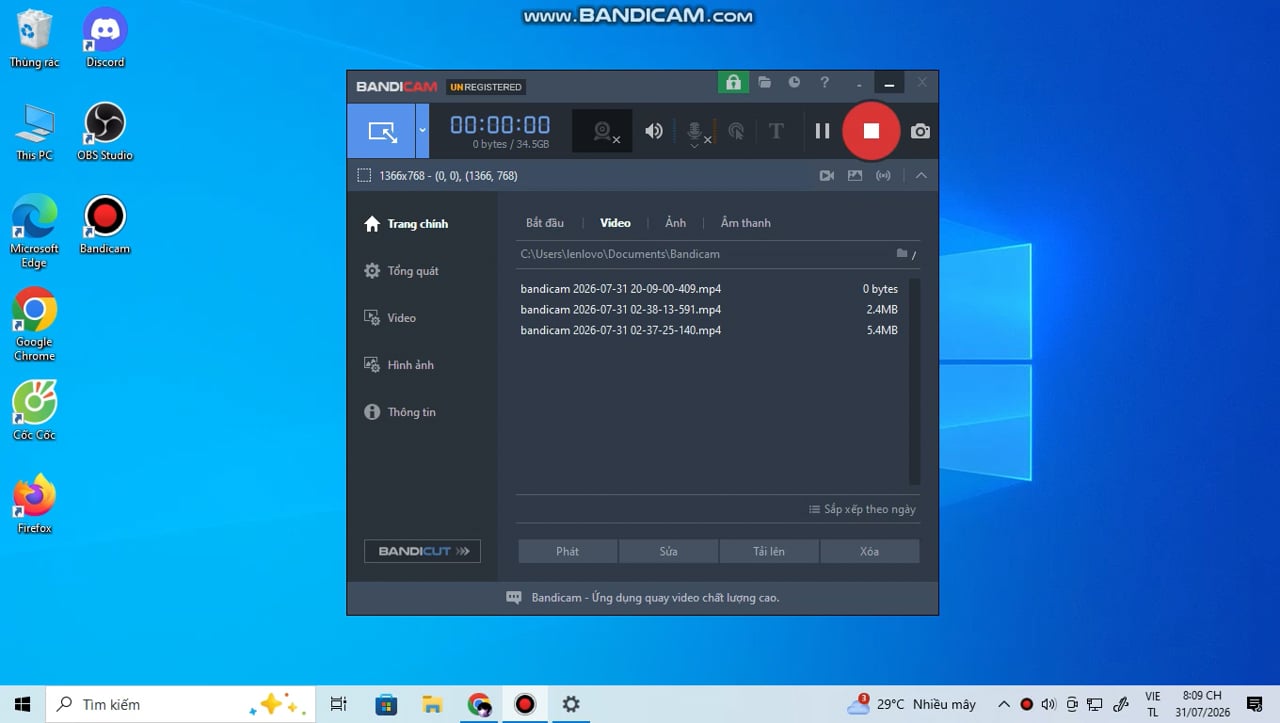Click the speech bubble icon in footer

(514, 598)
